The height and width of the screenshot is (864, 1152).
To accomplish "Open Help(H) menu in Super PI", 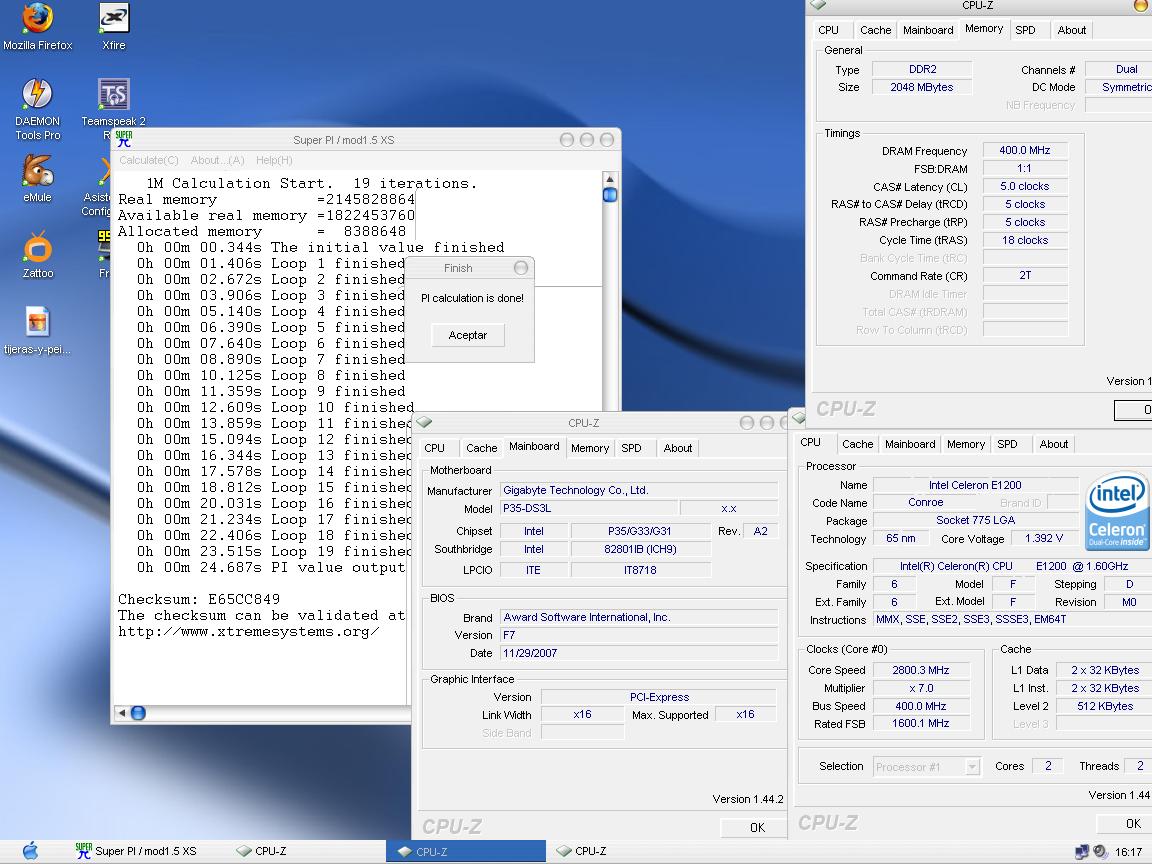I will tap(274, 160).
